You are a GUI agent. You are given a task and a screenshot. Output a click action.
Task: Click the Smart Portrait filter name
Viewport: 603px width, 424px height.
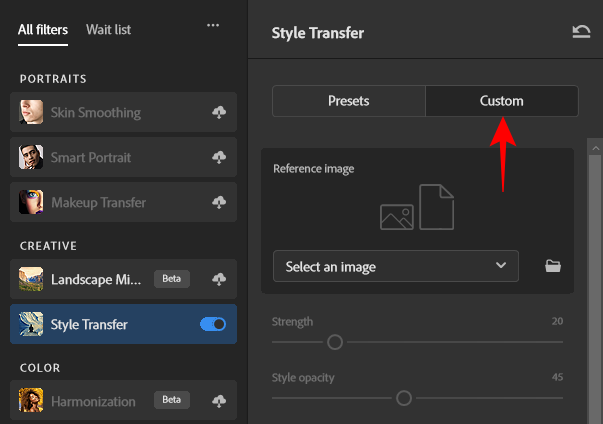[x=91, y=158]
